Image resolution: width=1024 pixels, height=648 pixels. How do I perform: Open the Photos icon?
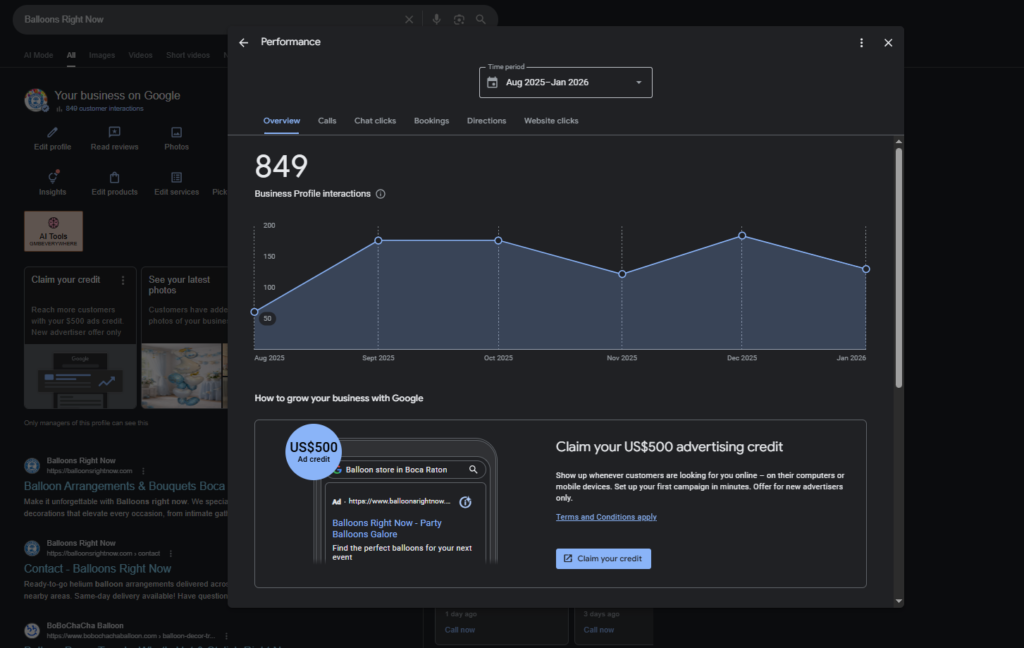[x=176, y=130]
